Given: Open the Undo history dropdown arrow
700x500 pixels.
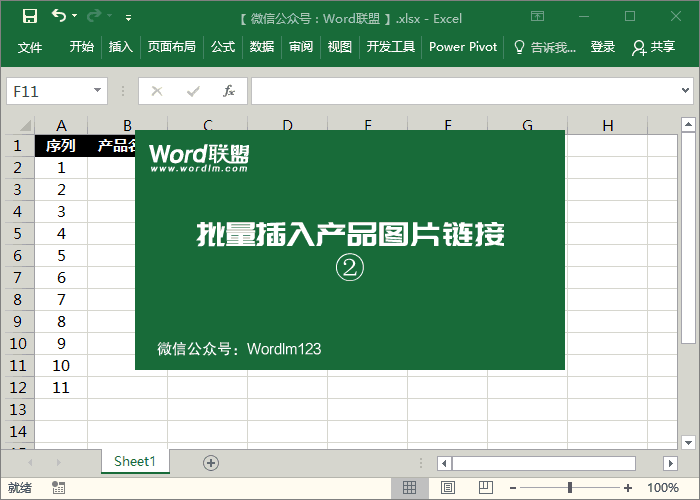Looking at the screenshot, I should click(x=76, y=18).
